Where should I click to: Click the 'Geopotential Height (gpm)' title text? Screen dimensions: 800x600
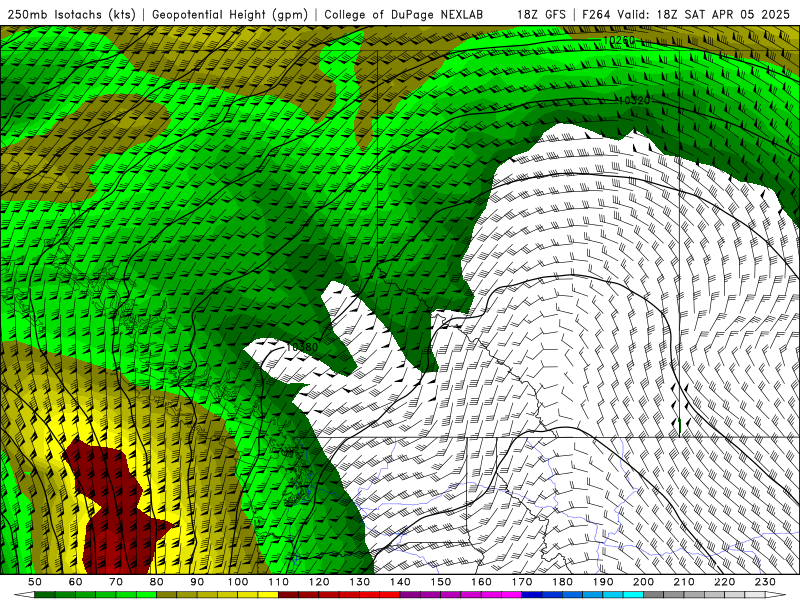[230, 15]
